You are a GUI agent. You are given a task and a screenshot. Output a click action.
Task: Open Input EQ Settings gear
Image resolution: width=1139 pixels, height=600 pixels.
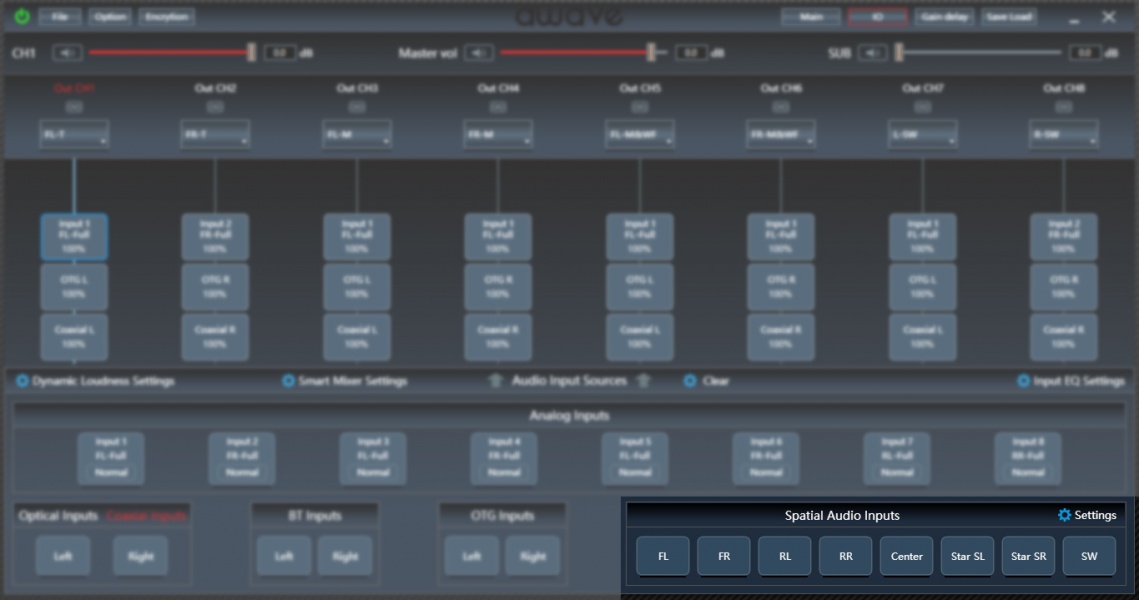click(x=1023, y=381)
